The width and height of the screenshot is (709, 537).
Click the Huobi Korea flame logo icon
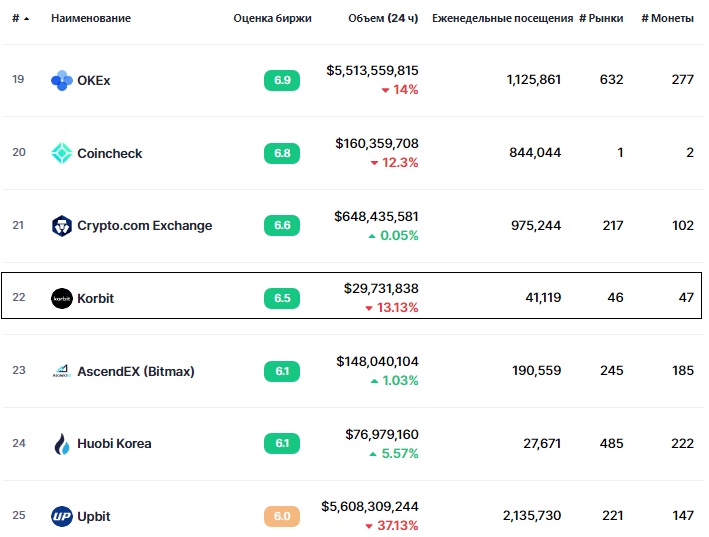[x=61, y=443]
